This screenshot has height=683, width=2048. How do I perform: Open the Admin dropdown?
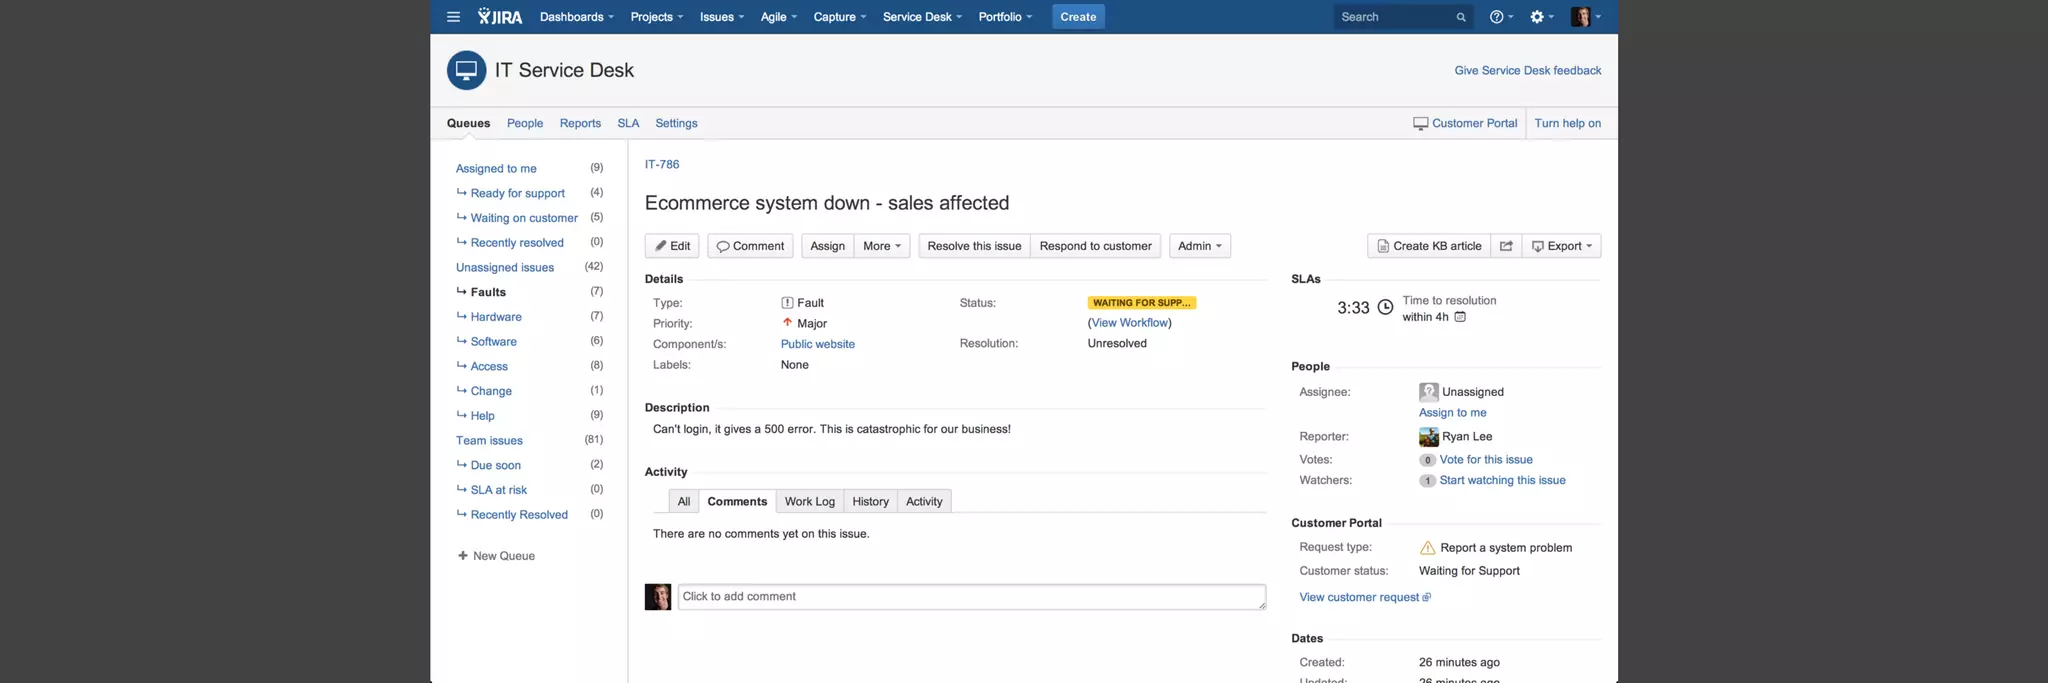pos(1199,246)
